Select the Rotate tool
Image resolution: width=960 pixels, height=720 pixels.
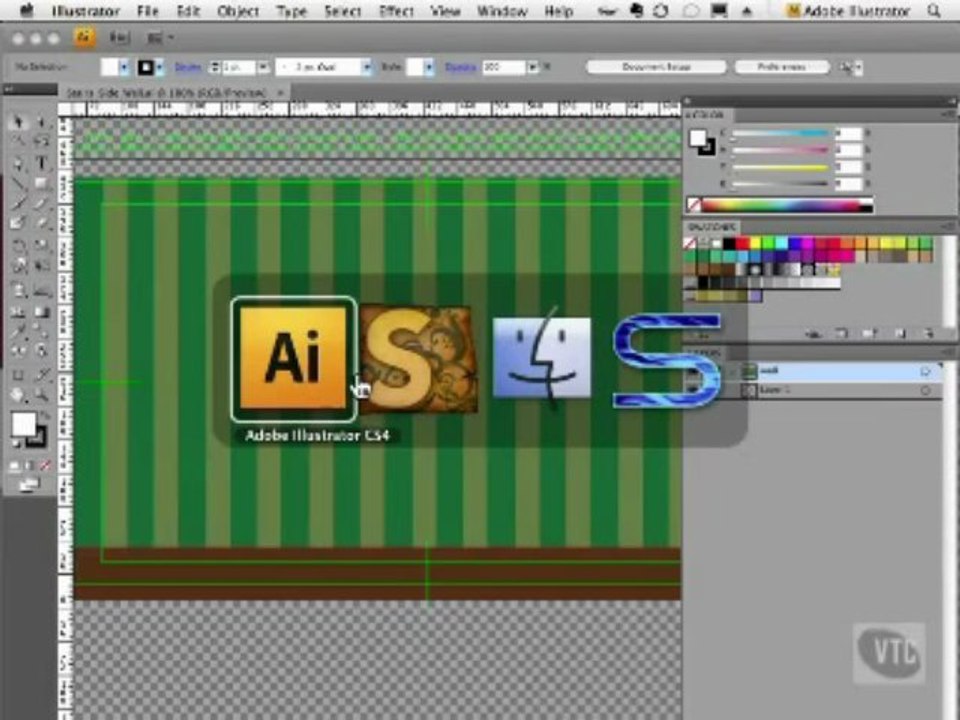tap(18, 246)
